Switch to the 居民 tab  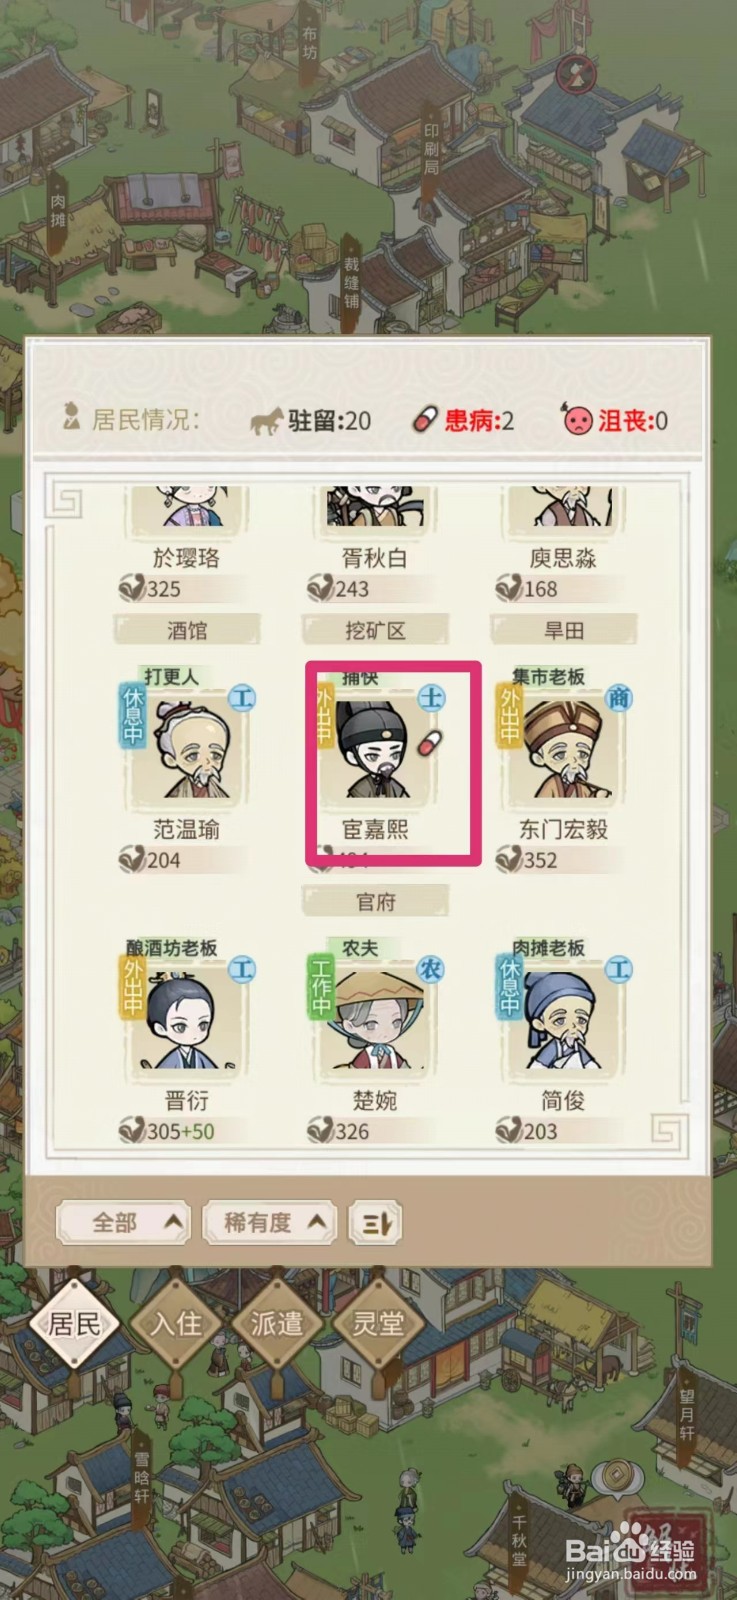point(75,1324)
